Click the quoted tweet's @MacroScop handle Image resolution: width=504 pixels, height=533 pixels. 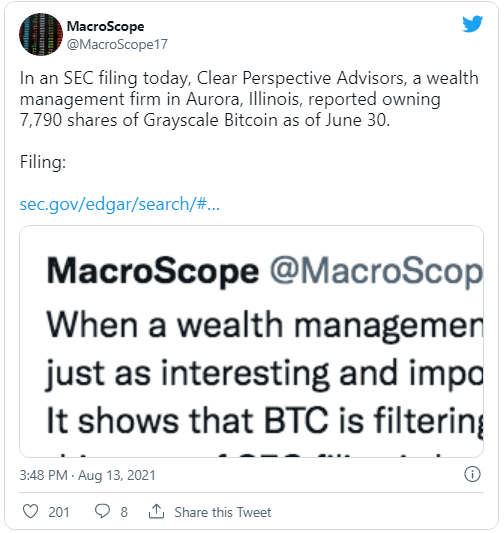coord(376,272)
